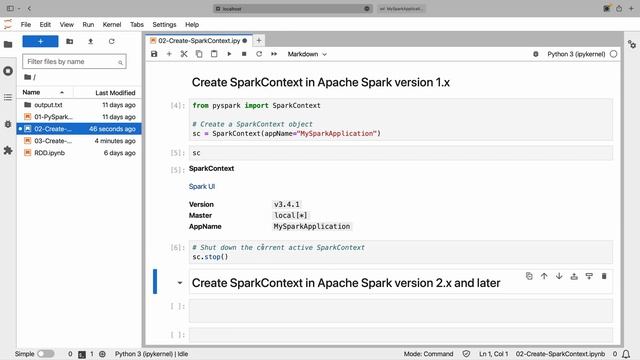Create a new folder in file browser
Screen dimensions: 640x360
(x=69, y=41)
